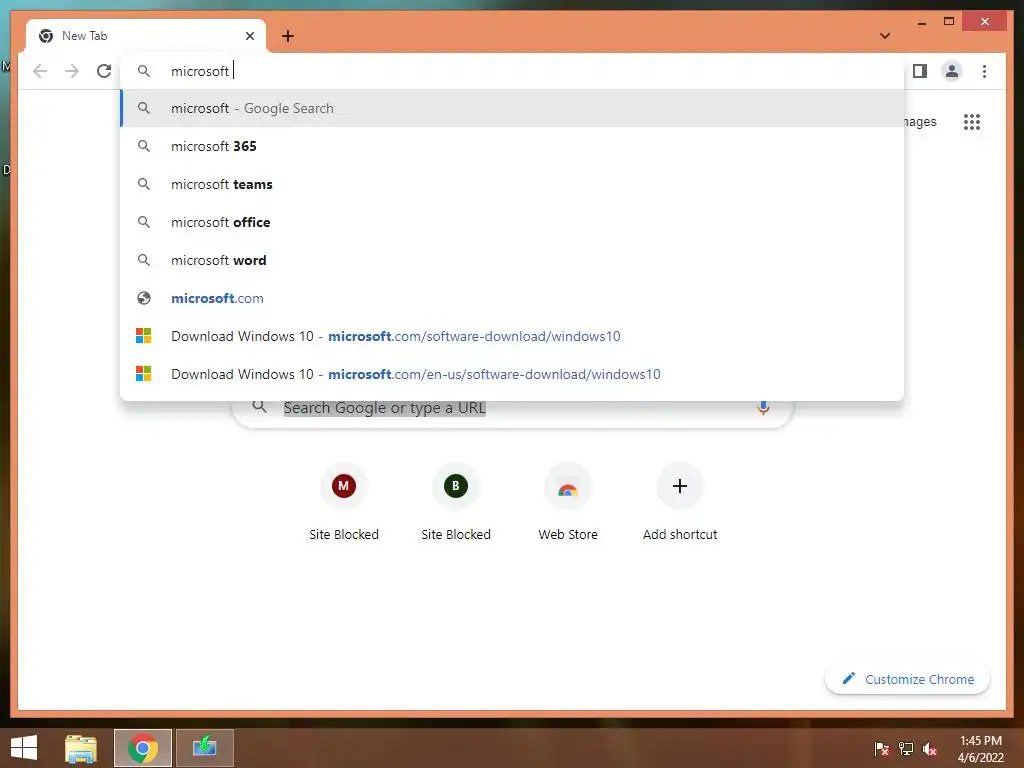Click the Customize Chrome button
This screenshot has height=768, width=1024.
[908, 679]
